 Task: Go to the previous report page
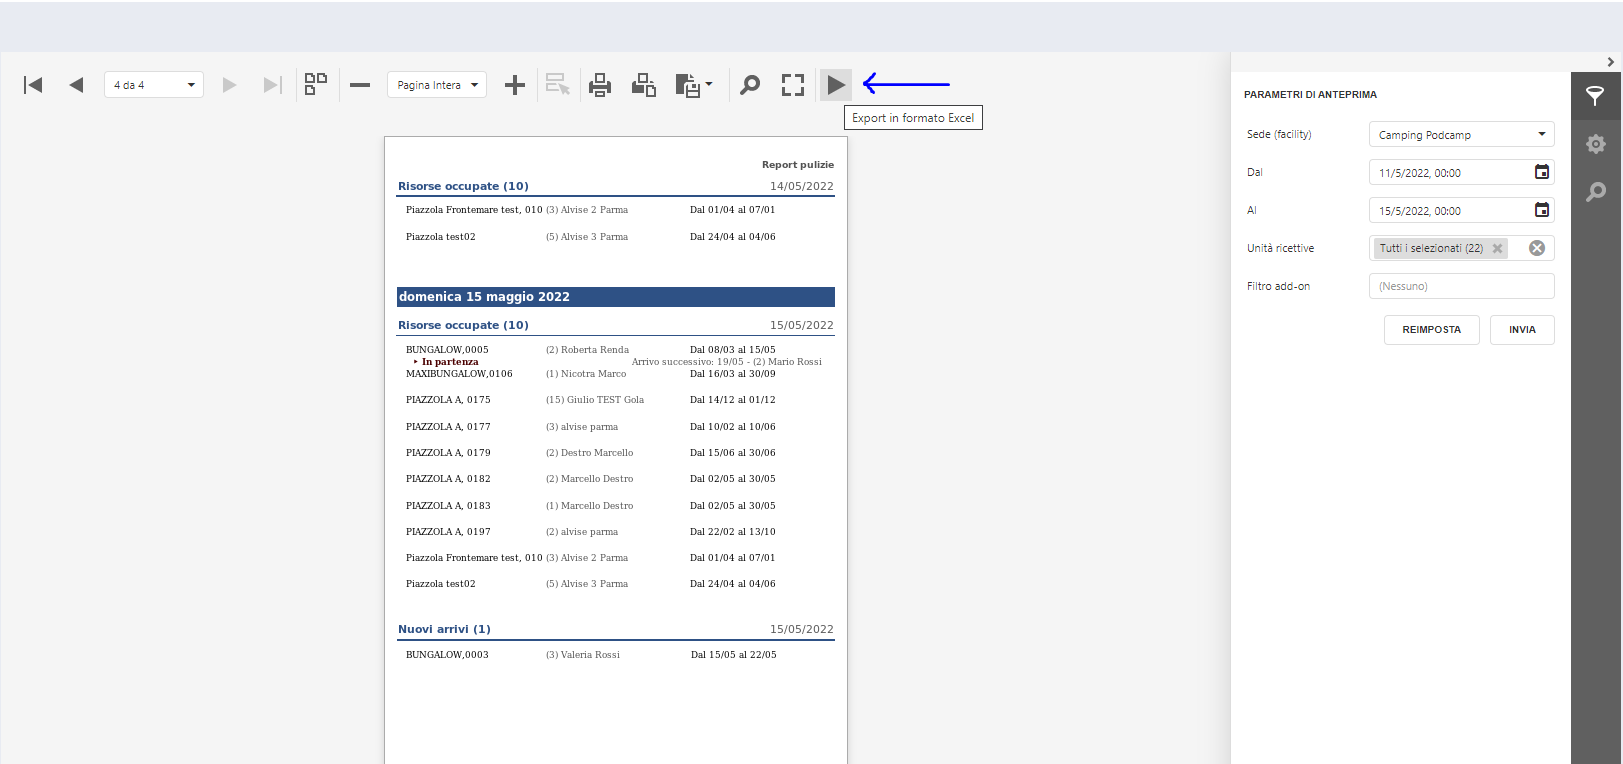[76, 85]
